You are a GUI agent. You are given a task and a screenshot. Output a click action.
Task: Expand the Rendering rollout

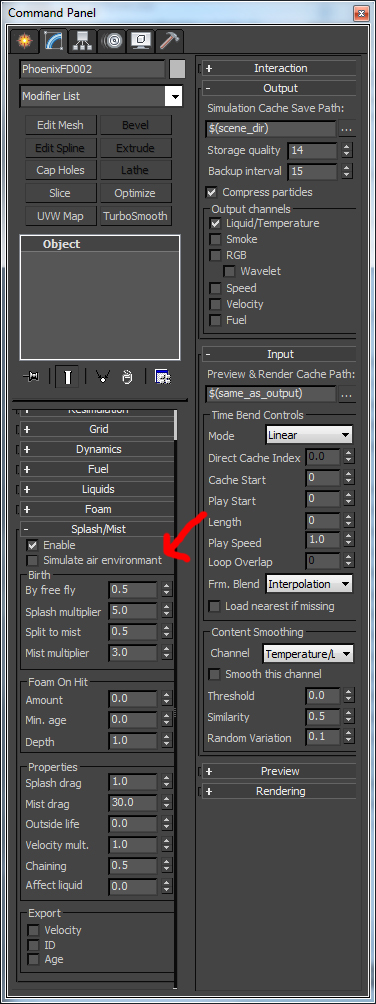tap(279, 791)
